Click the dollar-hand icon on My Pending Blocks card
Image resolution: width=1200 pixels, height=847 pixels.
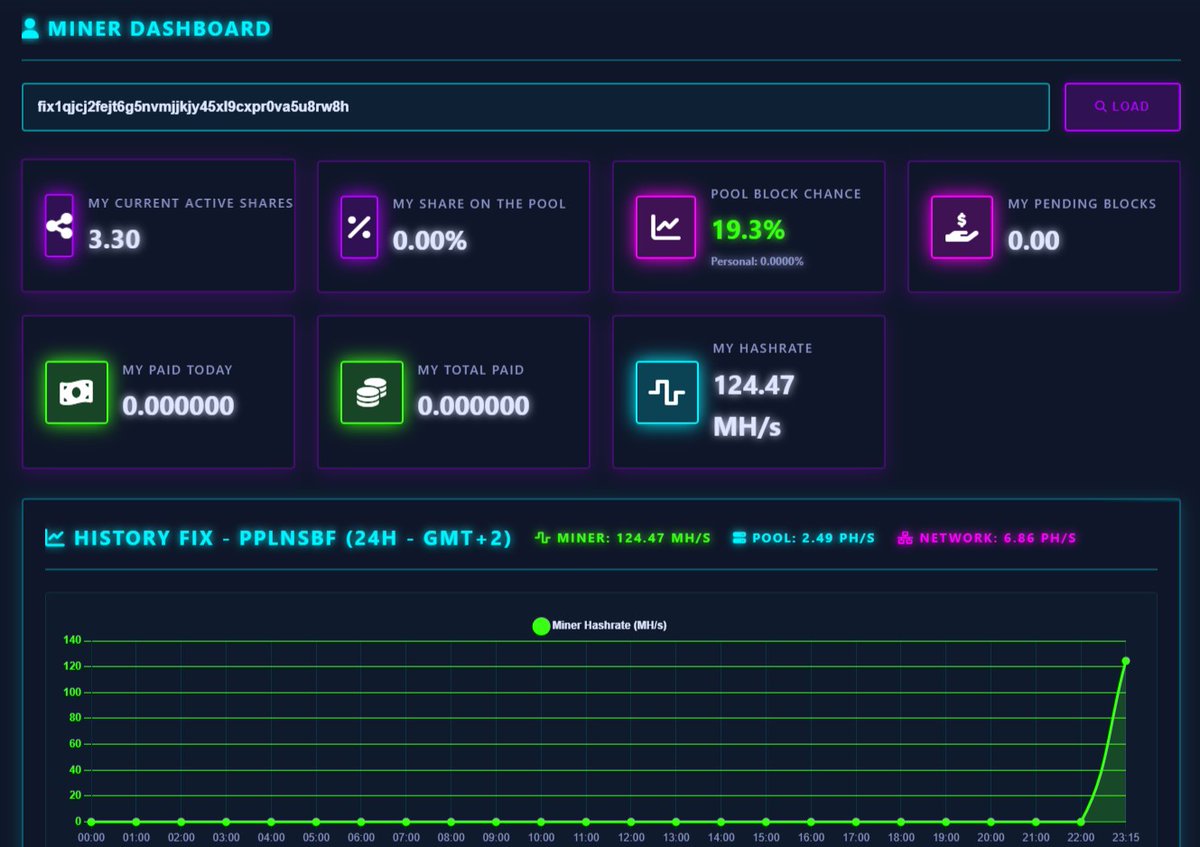tap(960, 227)
